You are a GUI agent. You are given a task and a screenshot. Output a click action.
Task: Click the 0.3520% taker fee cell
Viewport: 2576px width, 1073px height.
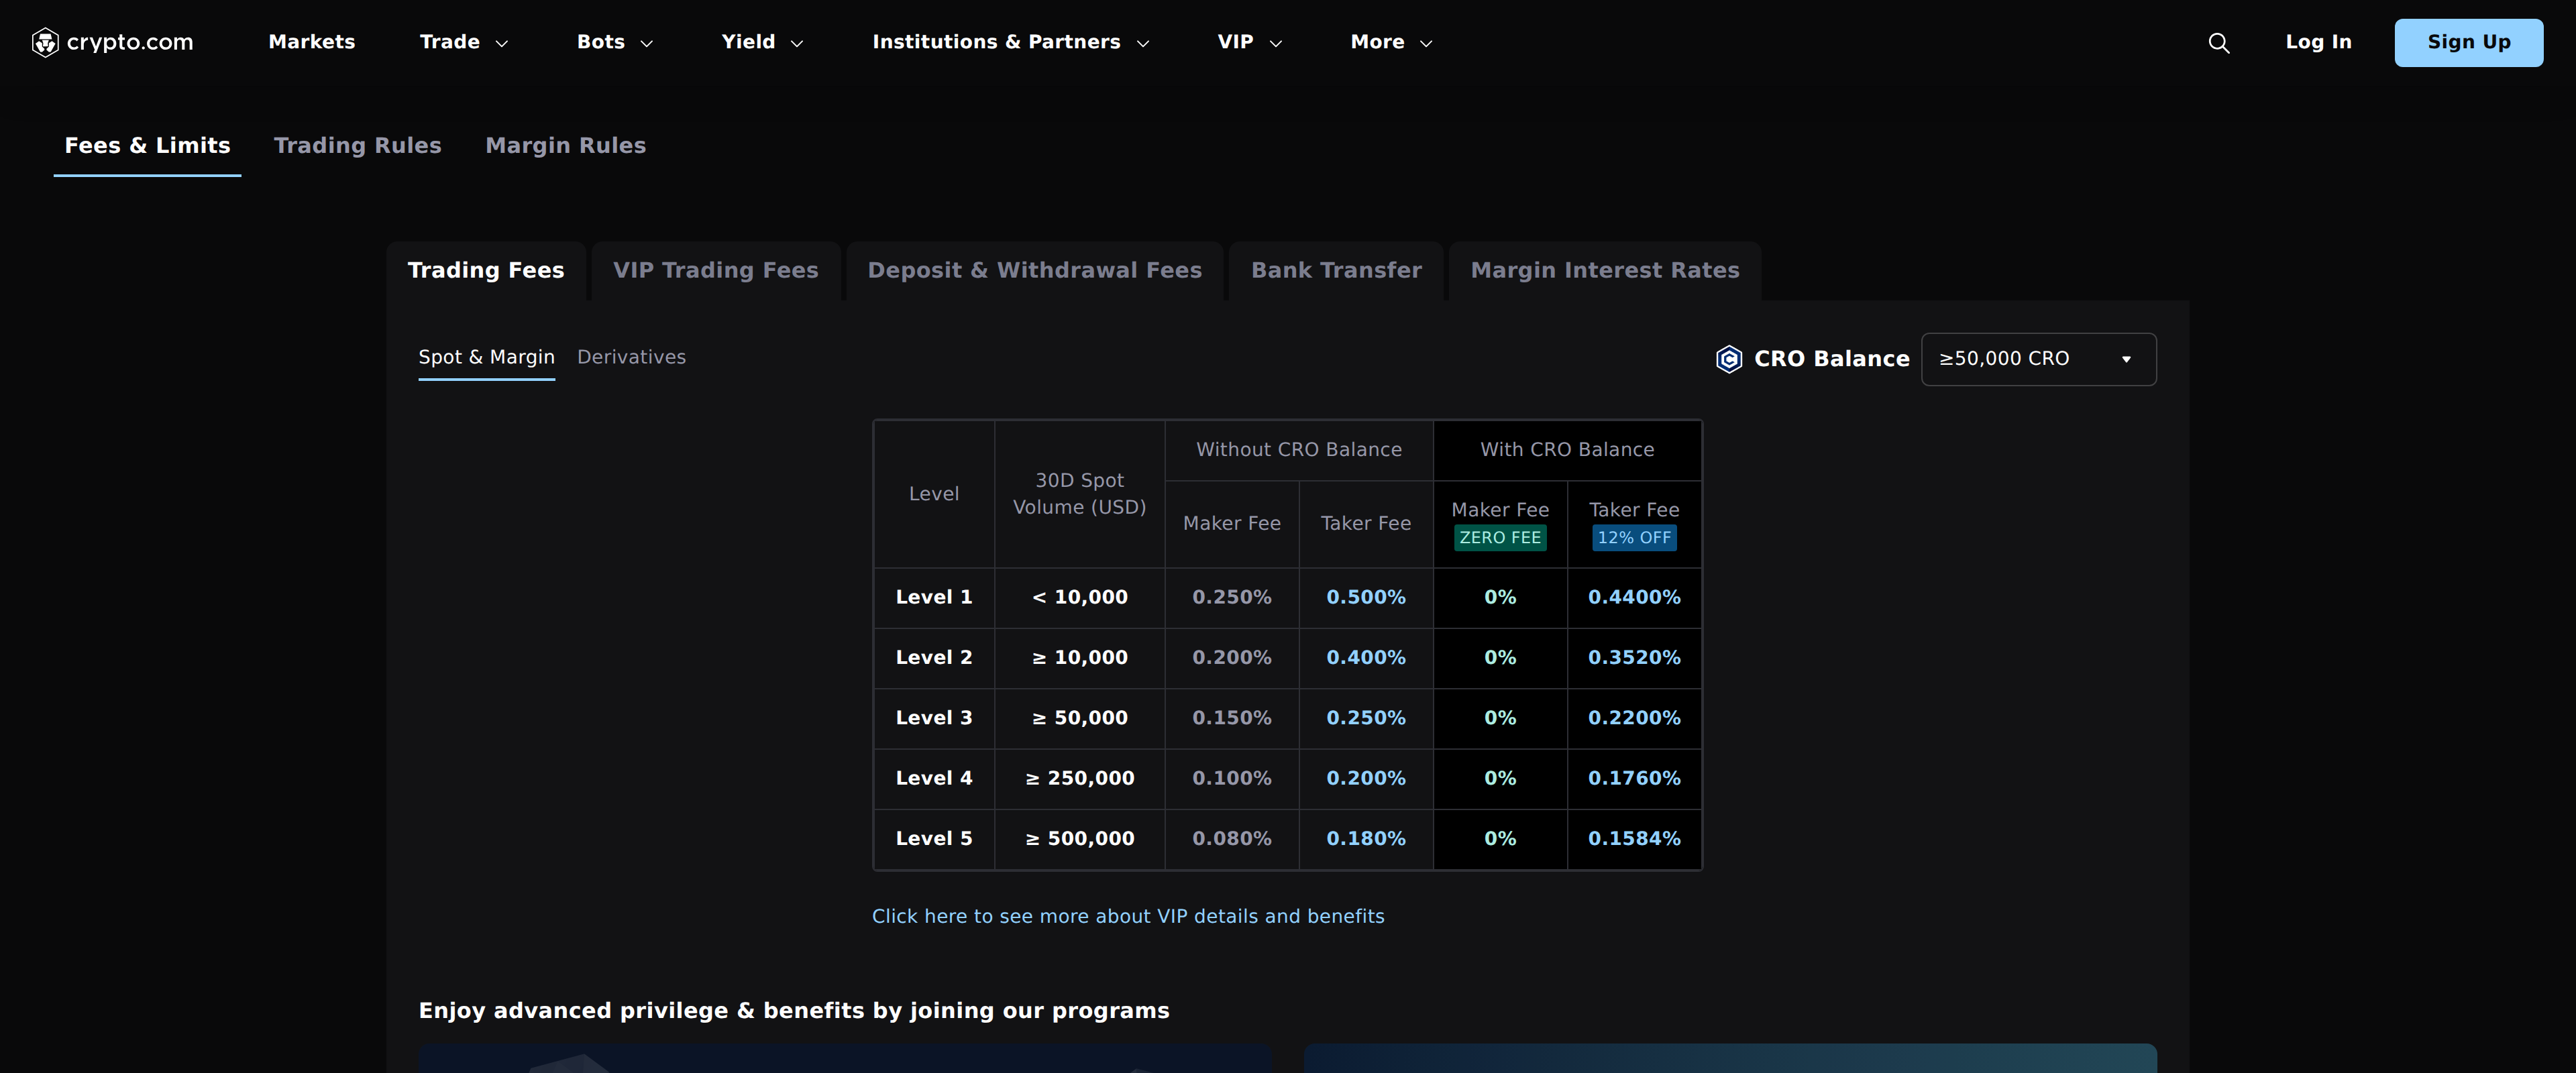pyautogui.click(x=1634, y=658)
